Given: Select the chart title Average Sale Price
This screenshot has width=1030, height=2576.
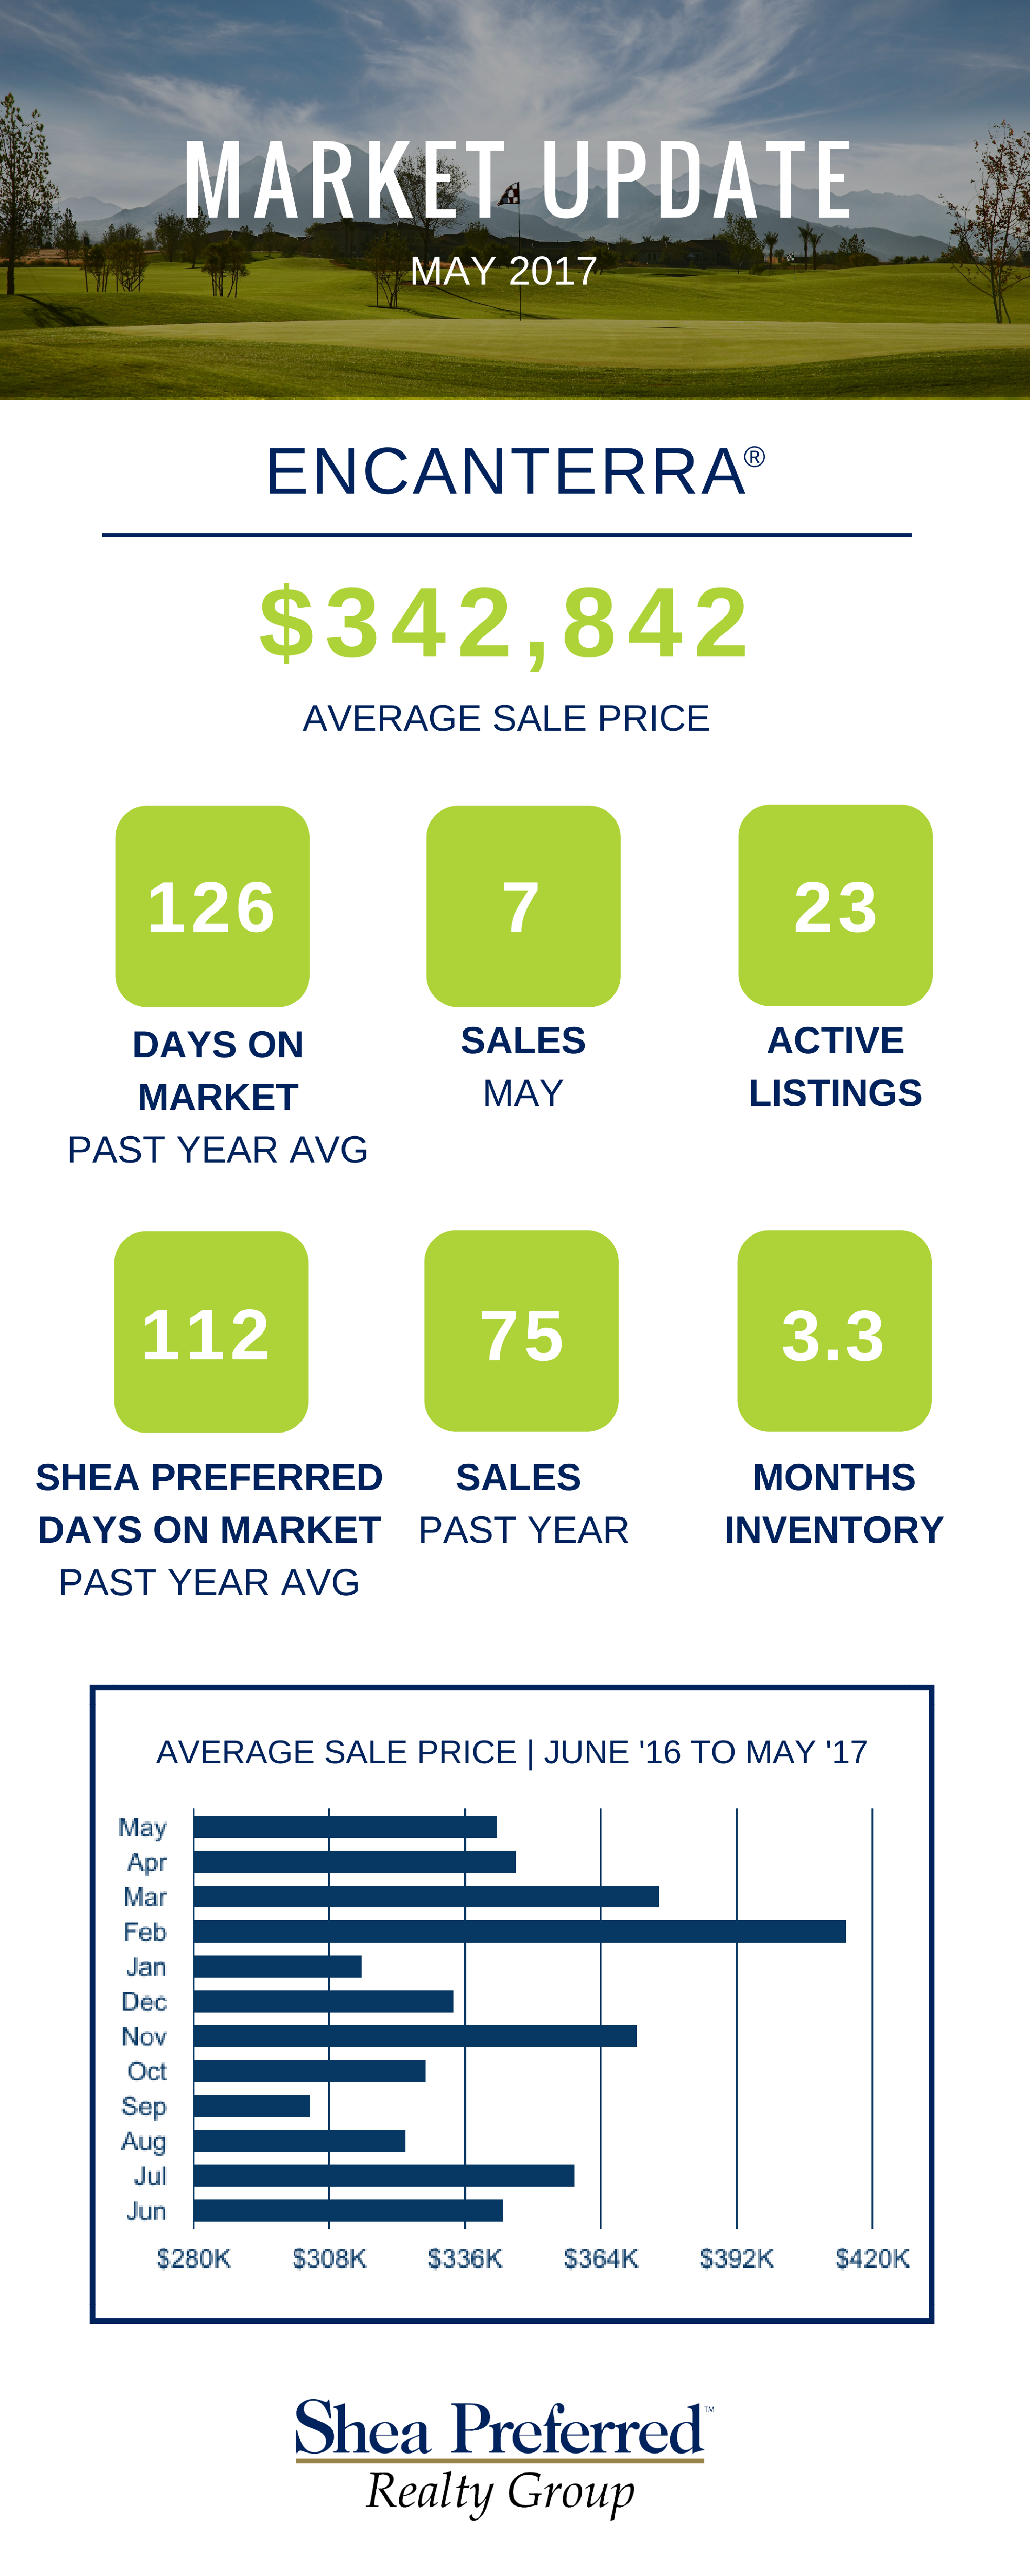Looking at the screenshot, I should pos(512,1752).
